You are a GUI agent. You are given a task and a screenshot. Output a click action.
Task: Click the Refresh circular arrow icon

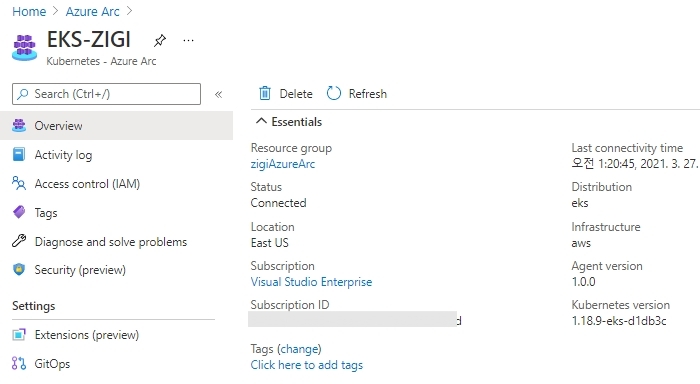(x=333, y=93)
